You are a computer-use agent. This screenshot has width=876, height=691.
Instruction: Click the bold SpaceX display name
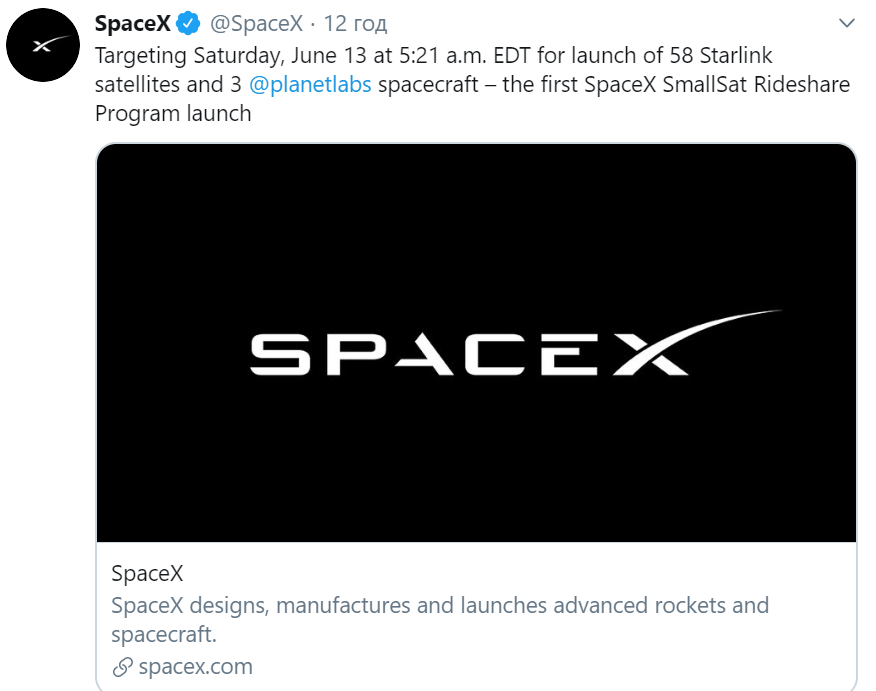[131, 21]
